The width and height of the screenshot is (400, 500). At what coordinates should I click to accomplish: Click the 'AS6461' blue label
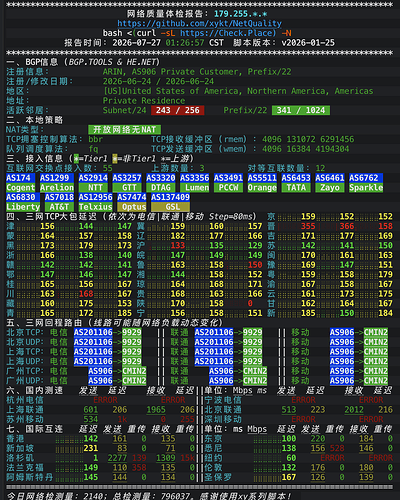pos(330,178)
